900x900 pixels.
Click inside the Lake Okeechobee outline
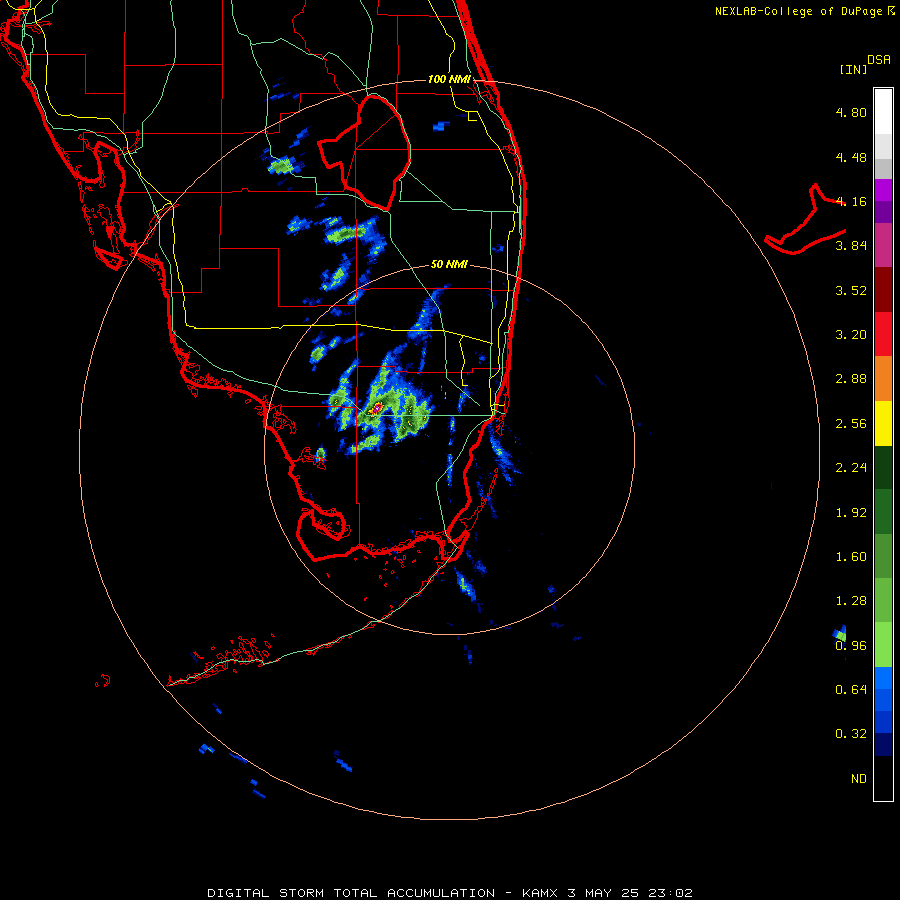373,152
